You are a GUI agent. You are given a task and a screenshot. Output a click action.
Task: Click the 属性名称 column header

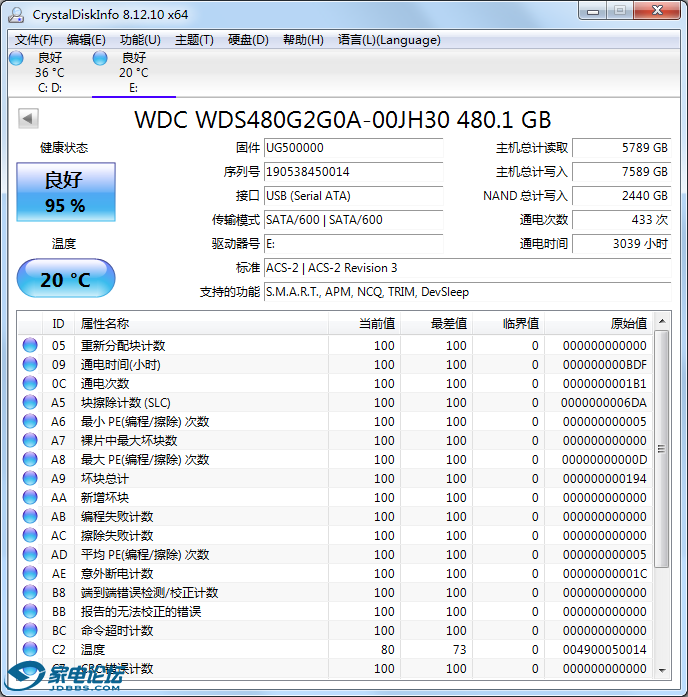[x=201, y=324]
